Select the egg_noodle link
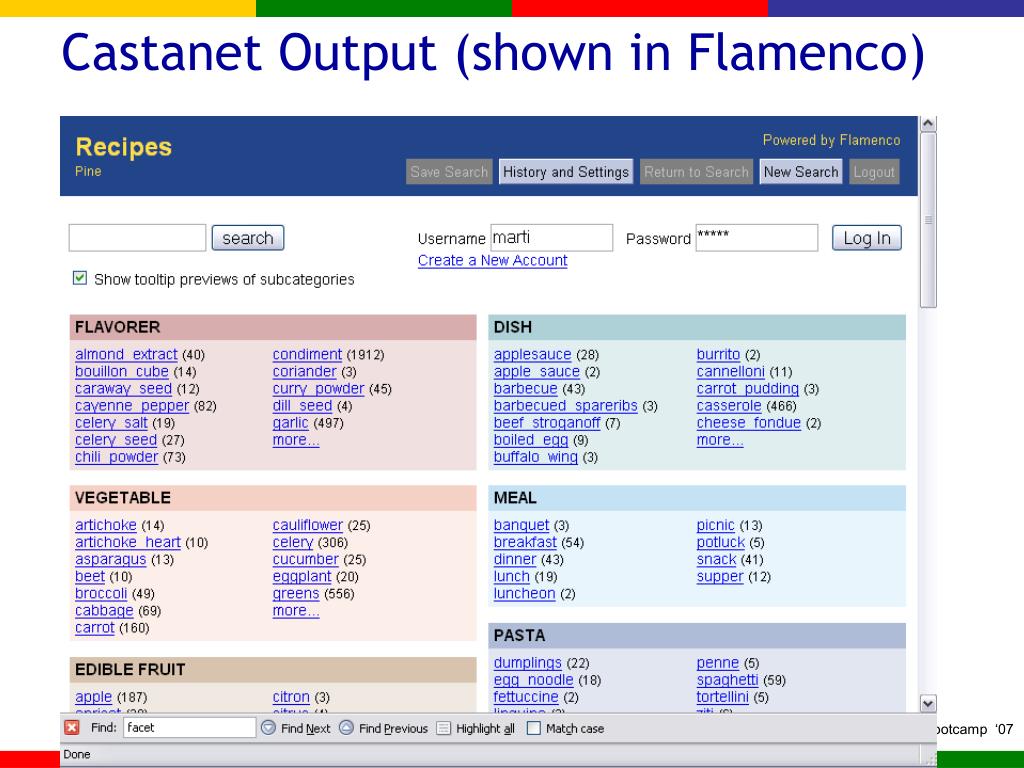This screenshot has width=1024, height=768. 534,680
